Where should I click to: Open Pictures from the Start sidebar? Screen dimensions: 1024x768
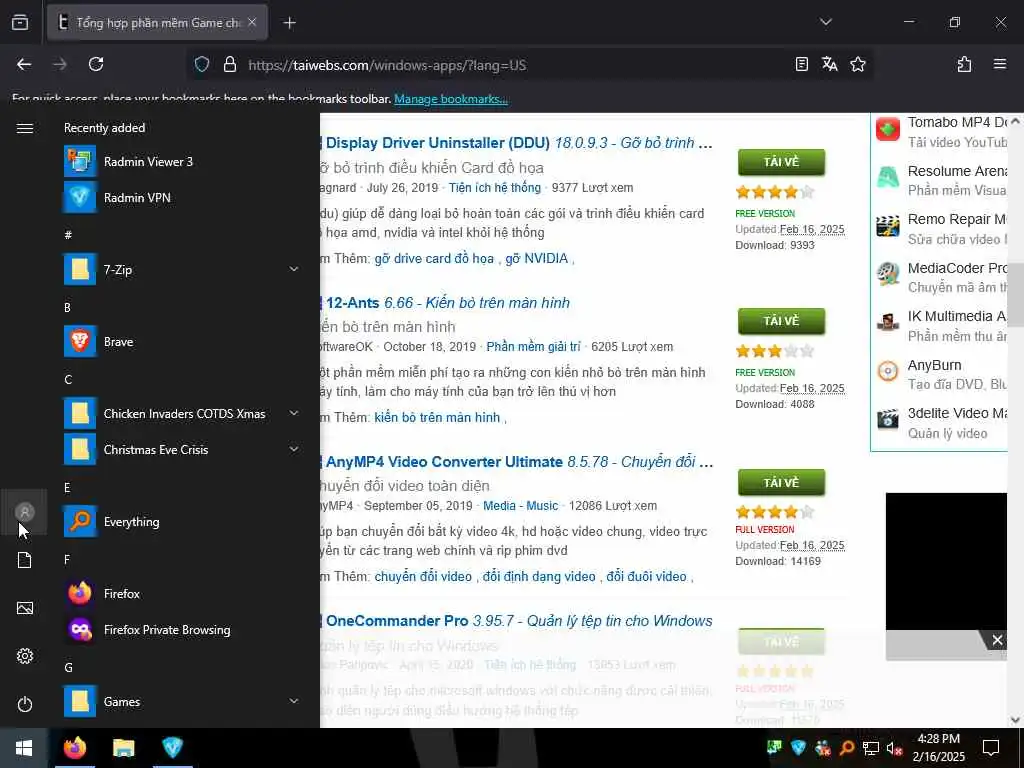click(x=25, y=608)
